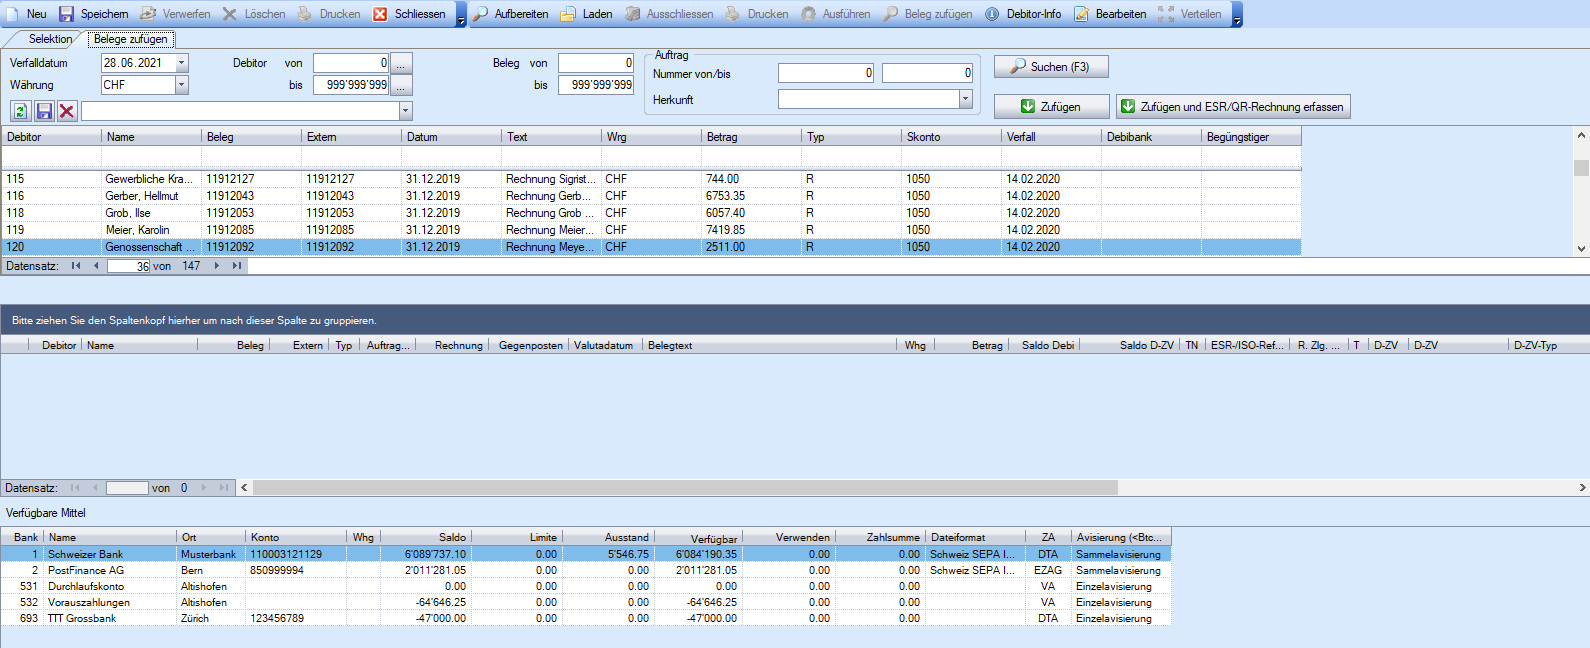Go to next record in upper navigator

click(x=217, y=266)
